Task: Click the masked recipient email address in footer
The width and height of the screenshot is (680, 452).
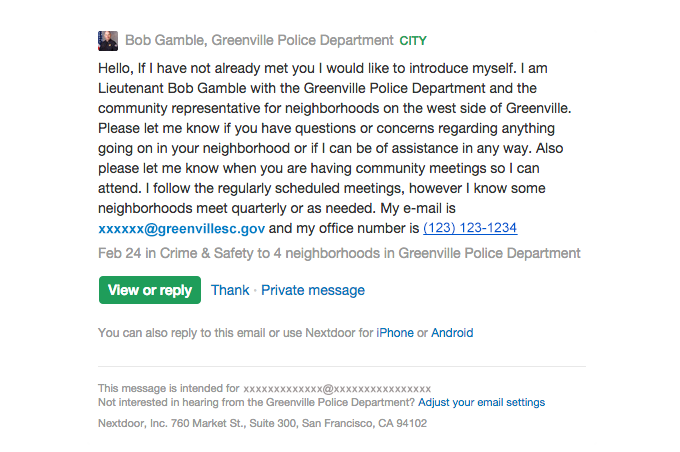Action: tap(337, 388)
